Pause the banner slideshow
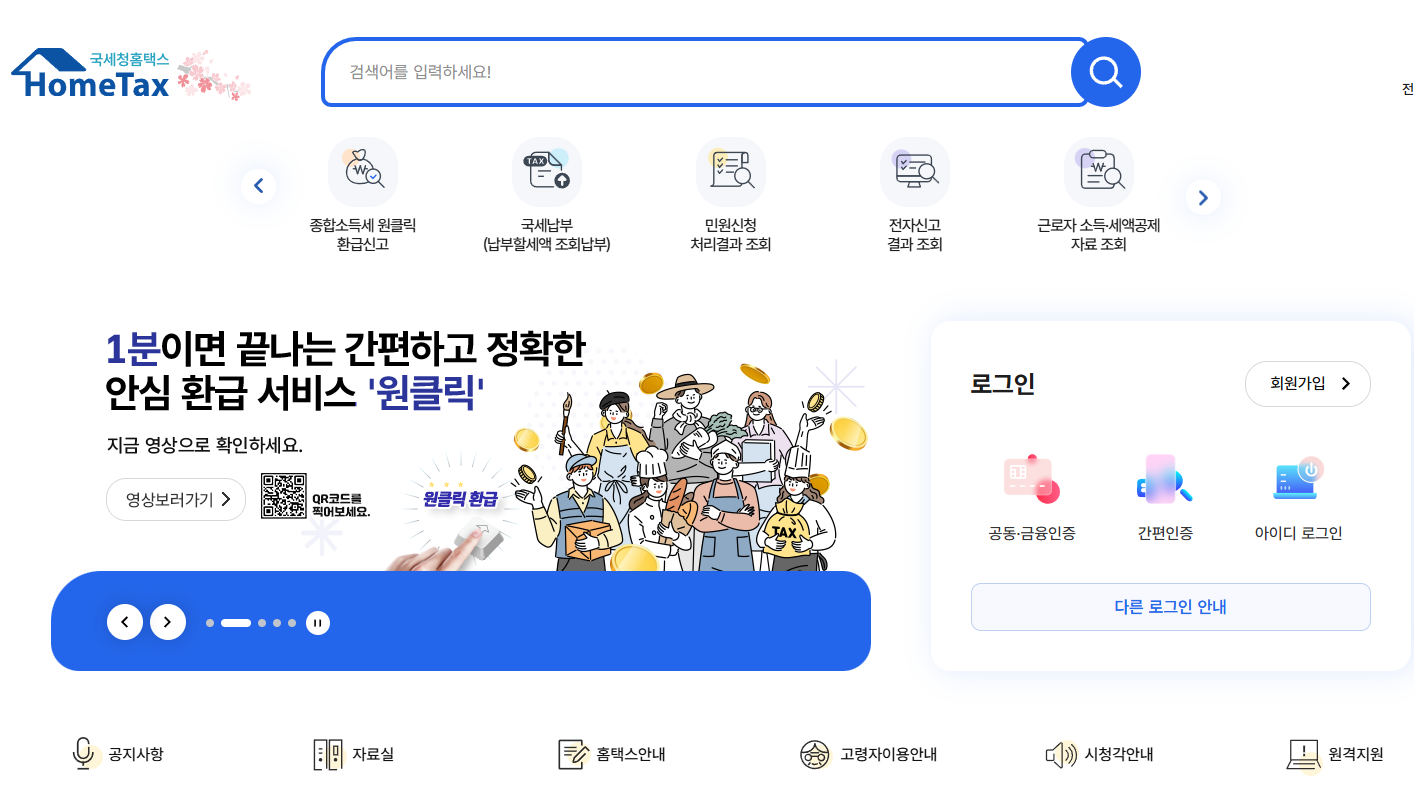The width and height of the screenshot is (1414, 805). coord(318,623)
